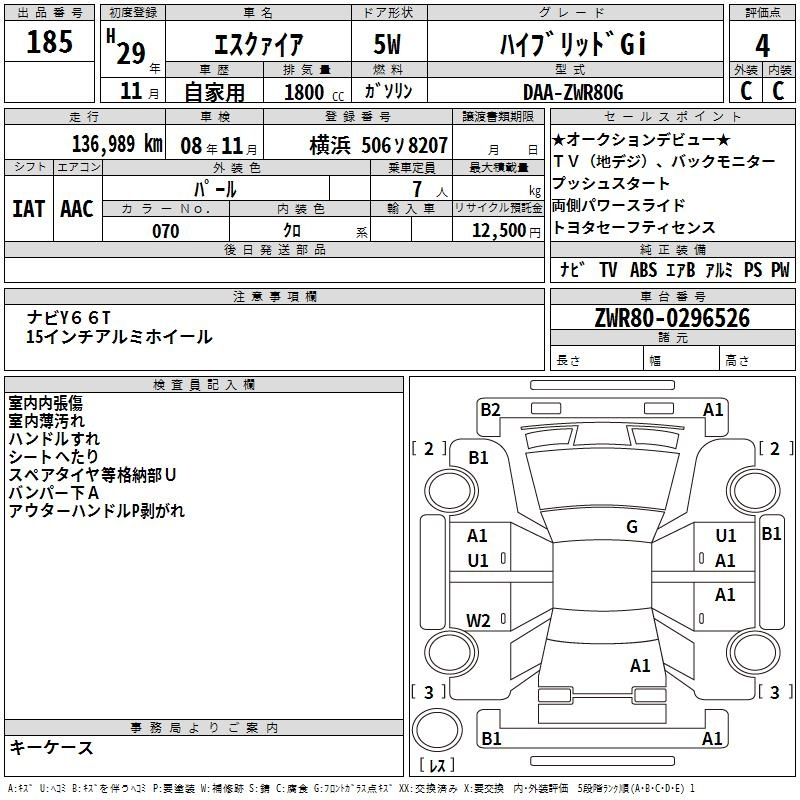This screenshot has width=800, height=800.
Task: Click the registration number 横浜 506 ソ 8207
Action: (x=378, y=144)
